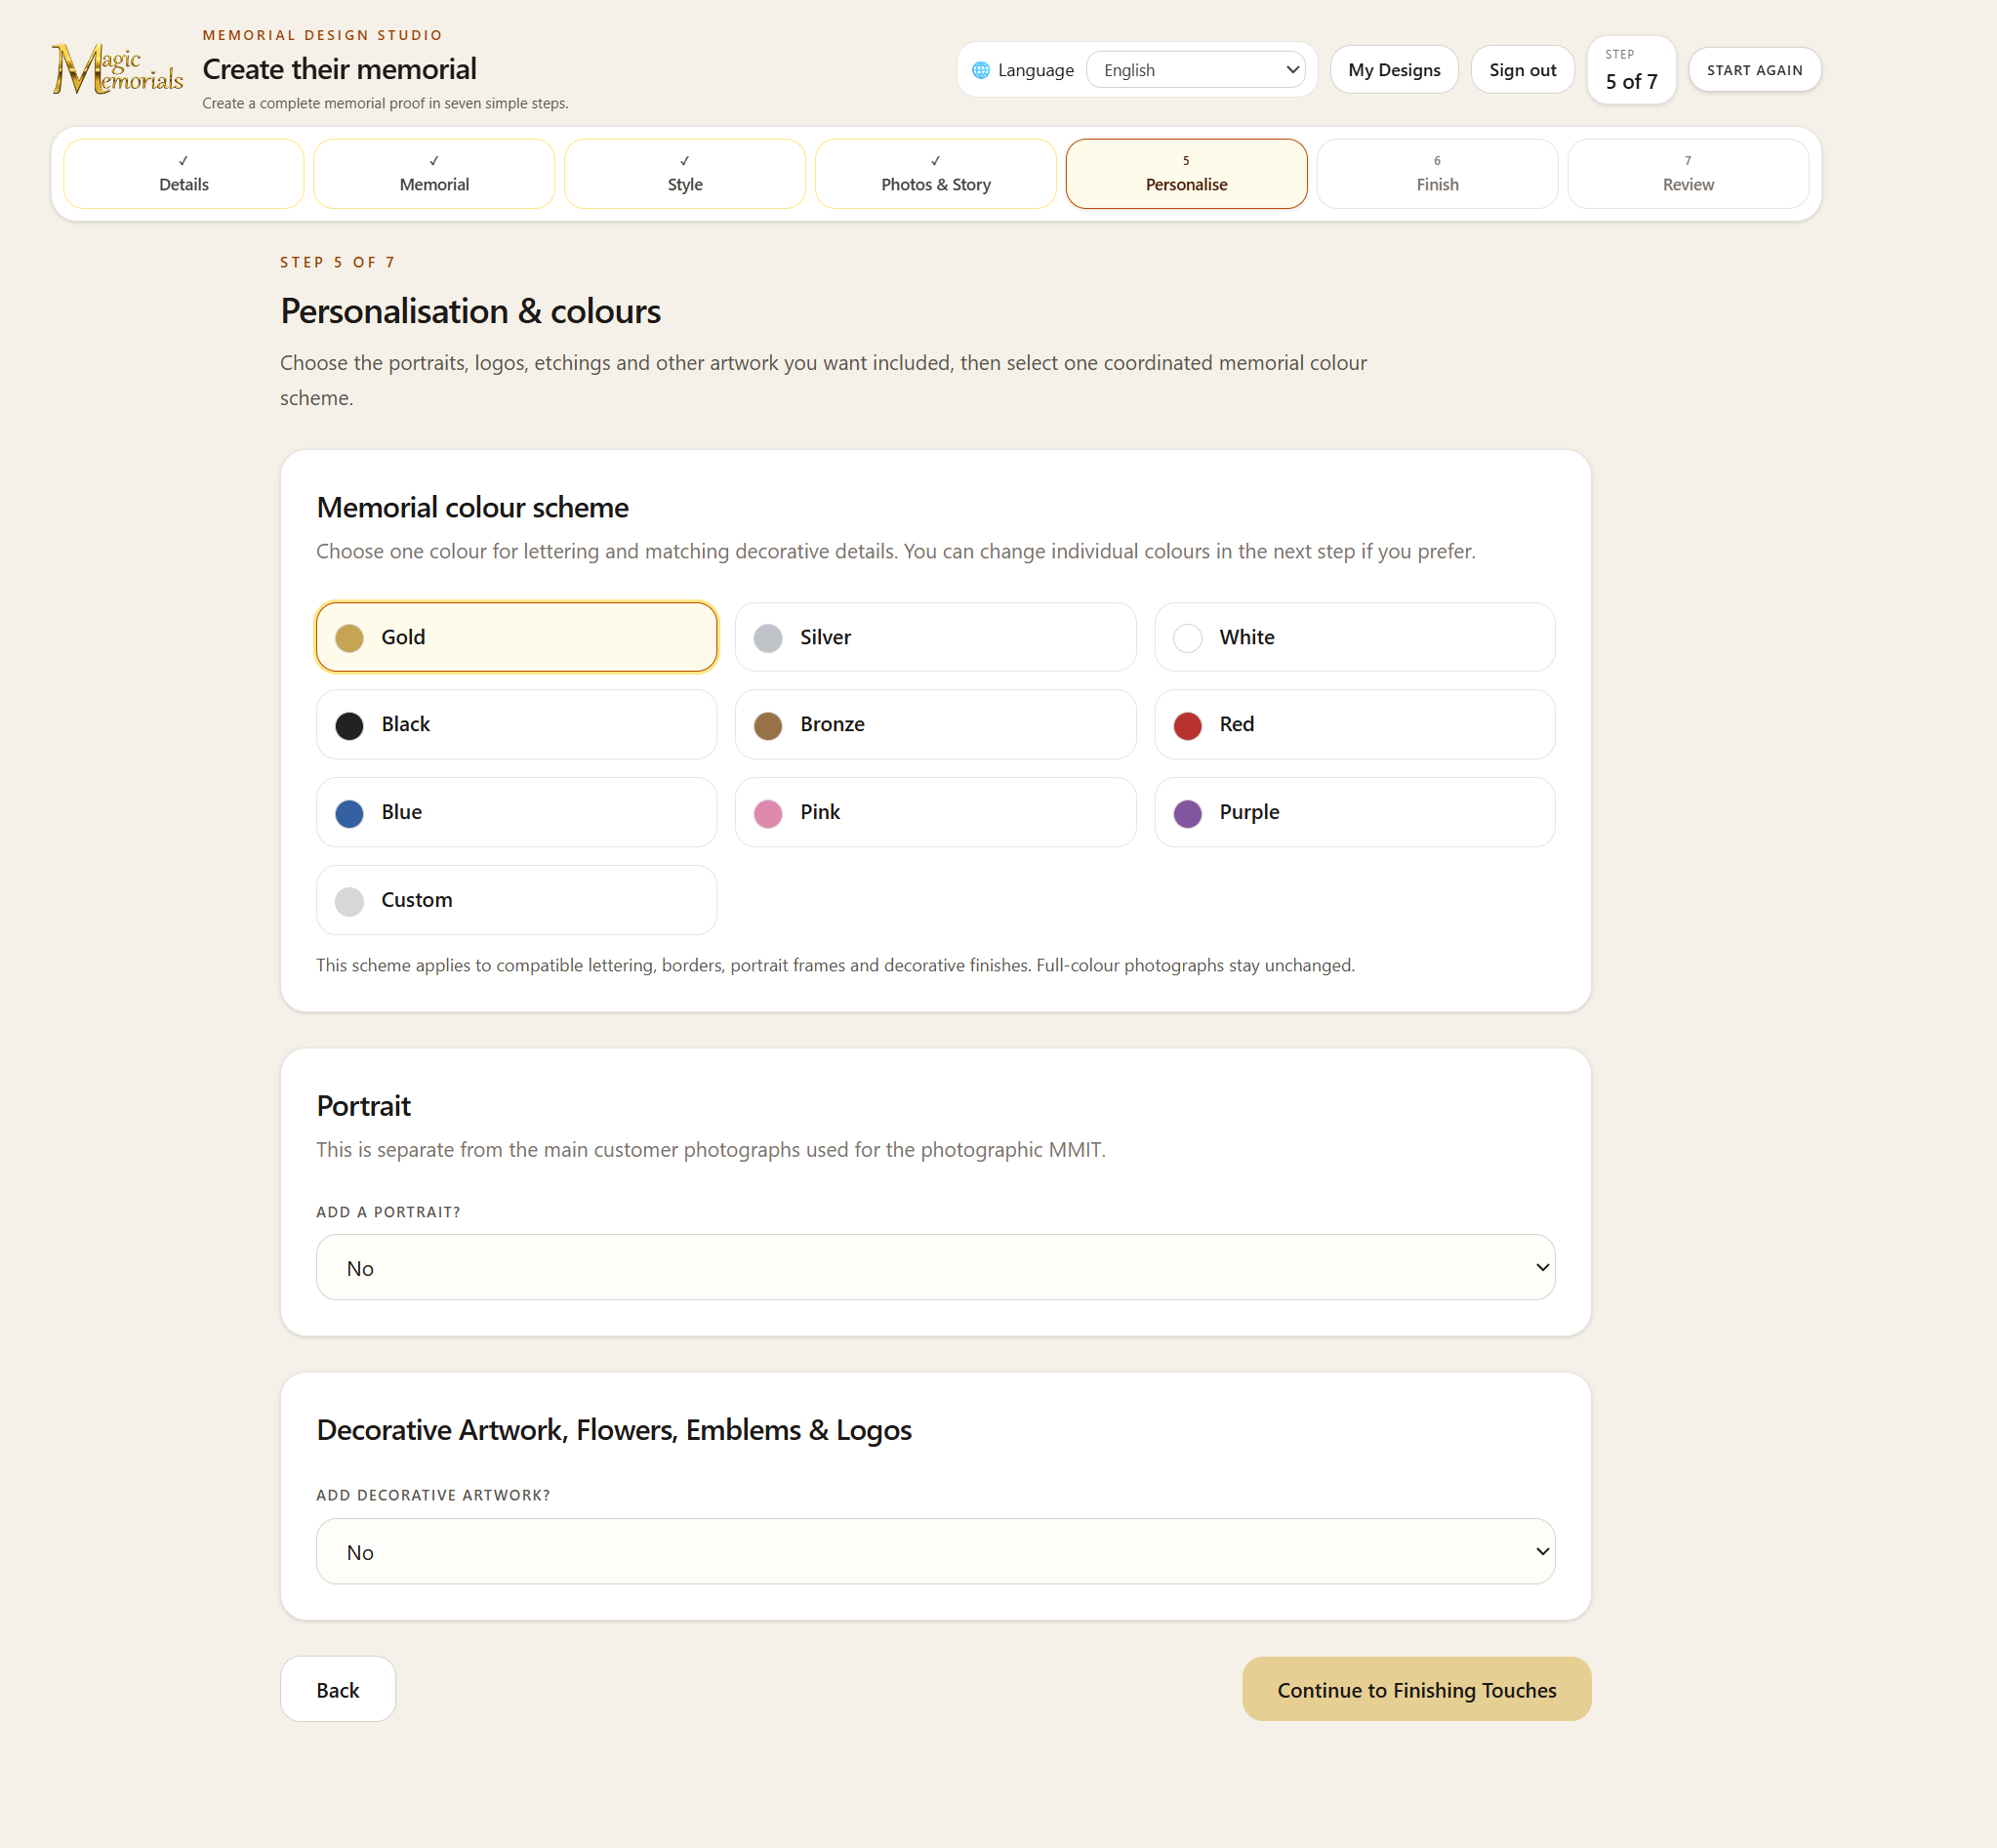Image resolution: width=1997 pixels, height=1848 pixels.
Task: Jump to the Finish step tab
Action: [x=1437, y=174]
